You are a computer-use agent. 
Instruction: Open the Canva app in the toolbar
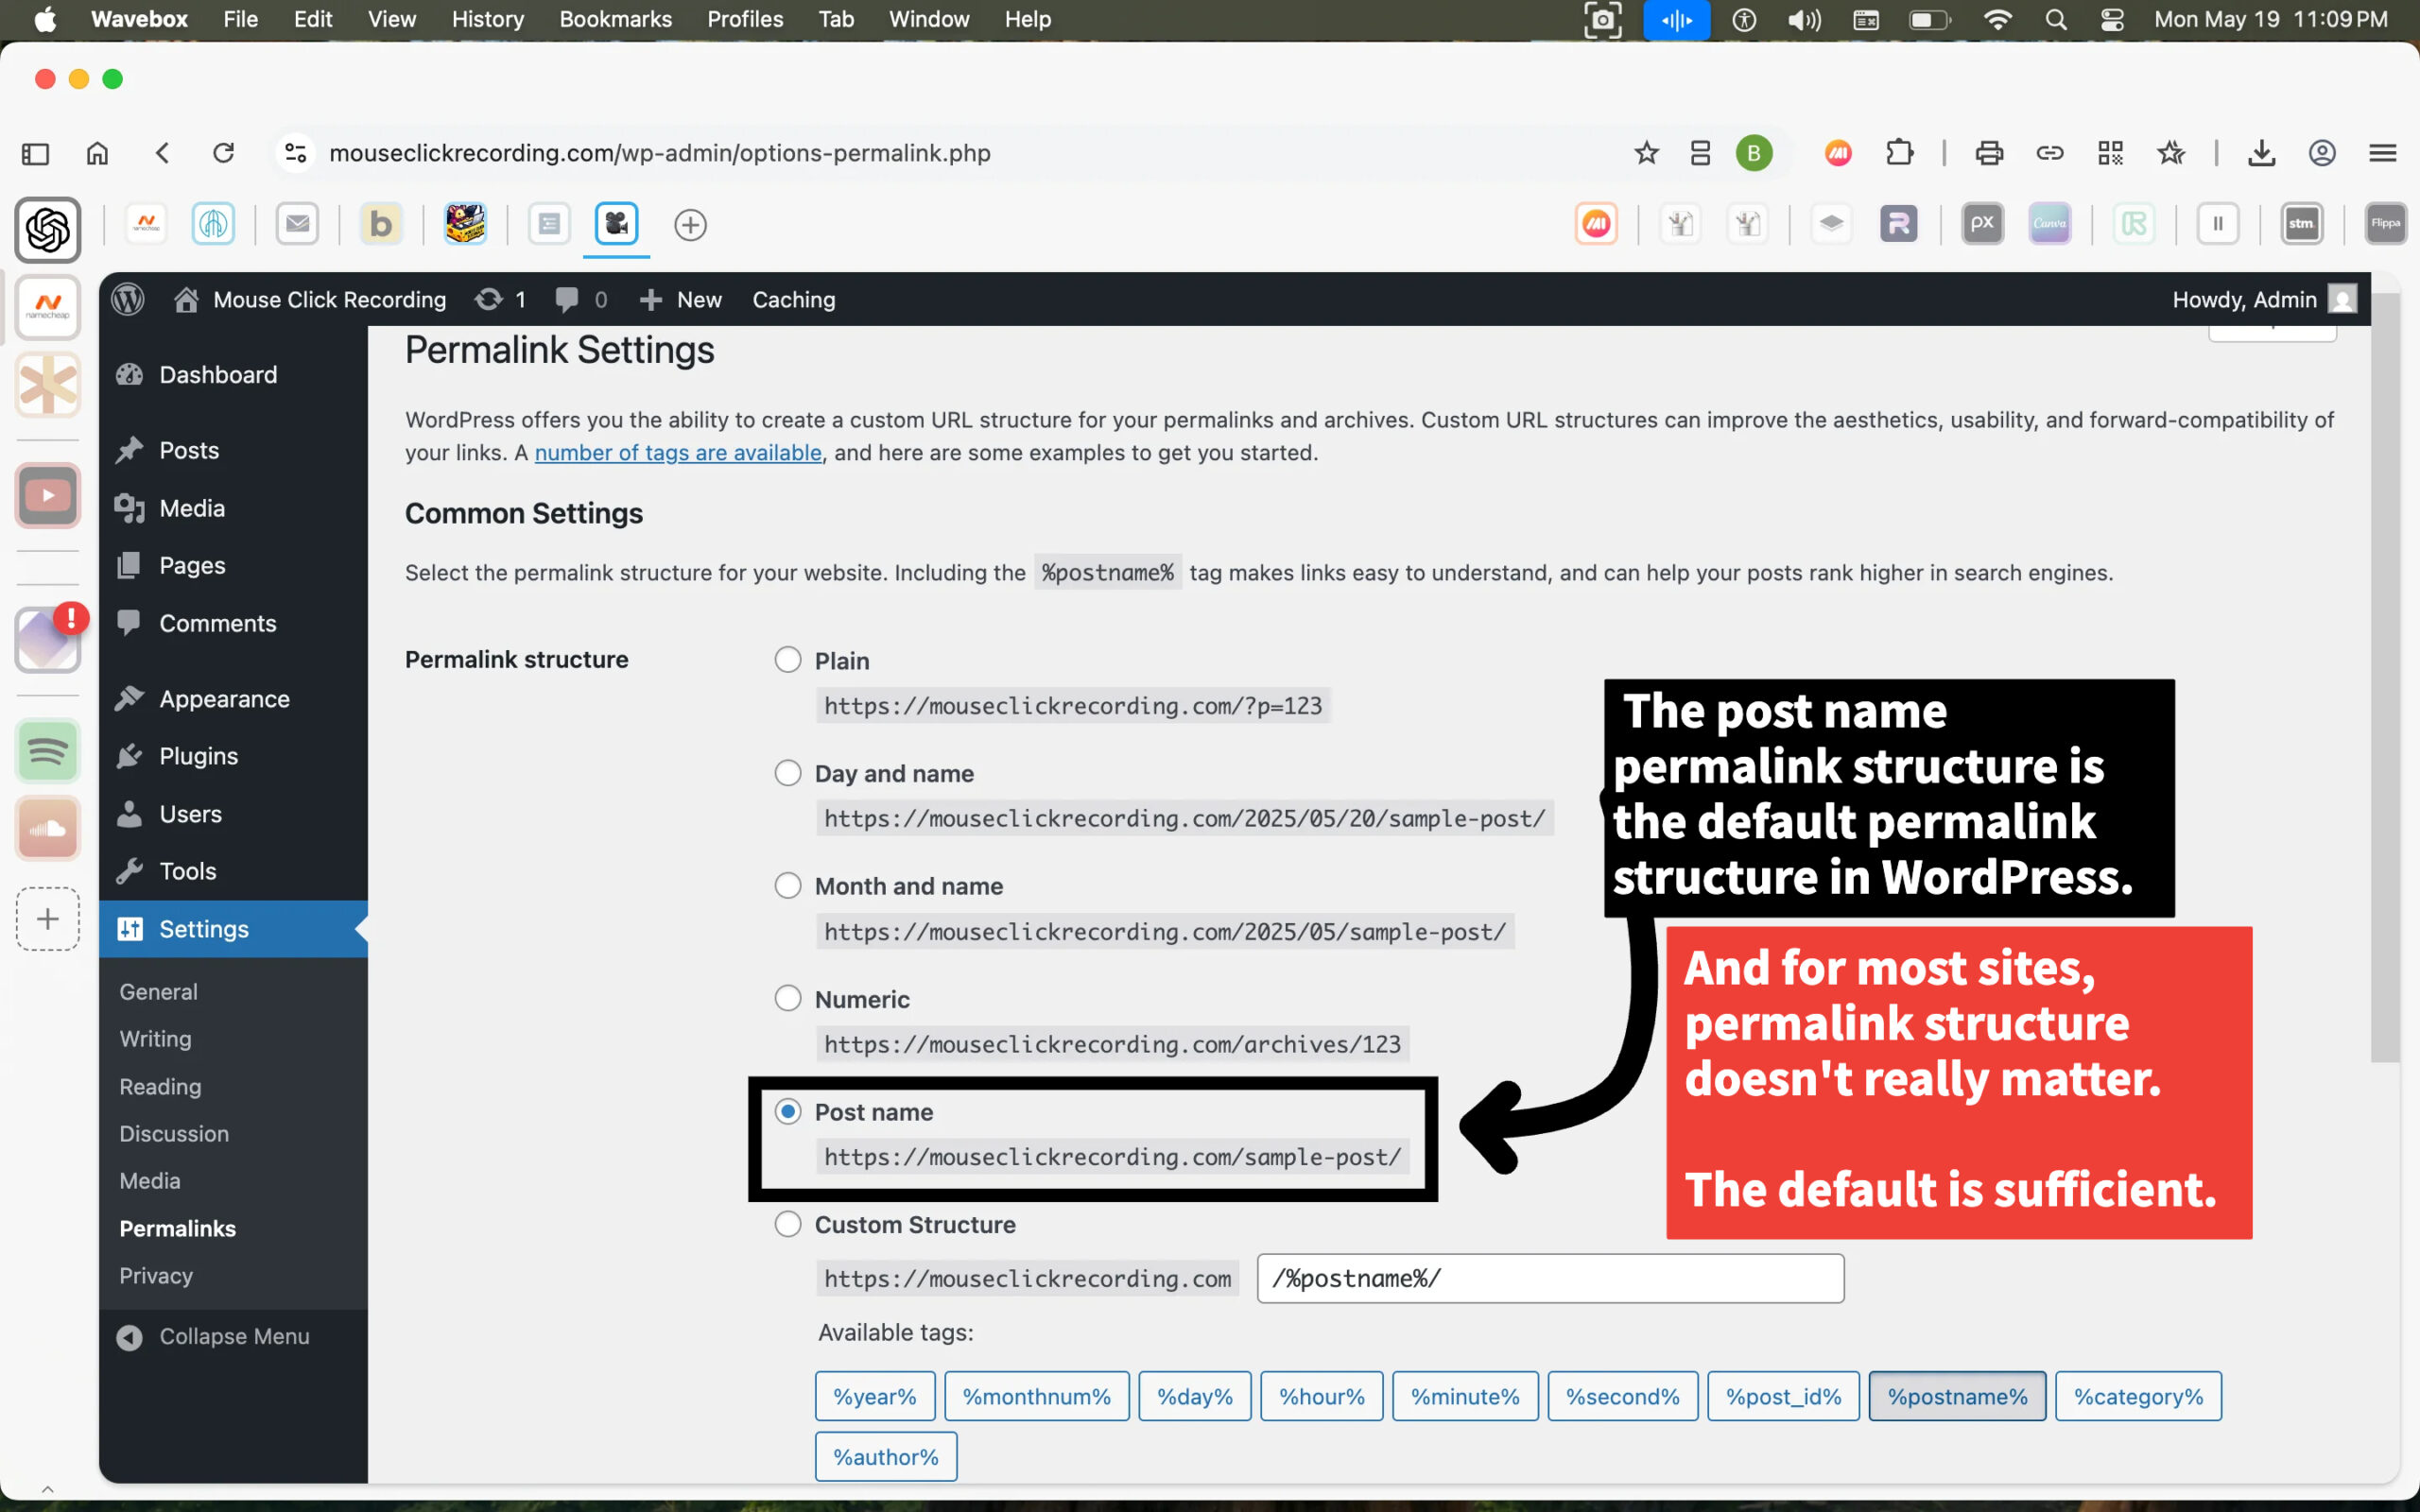2049,223
